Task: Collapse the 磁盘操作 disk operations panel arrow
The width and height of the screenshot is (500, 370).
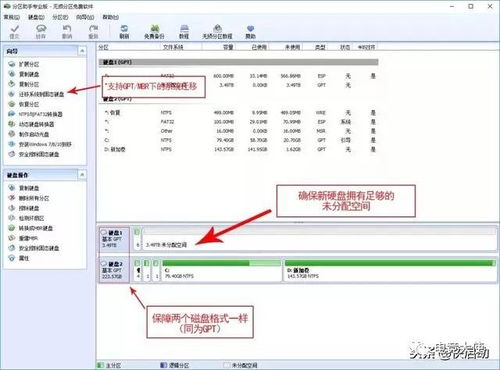Action: (82, 175)
